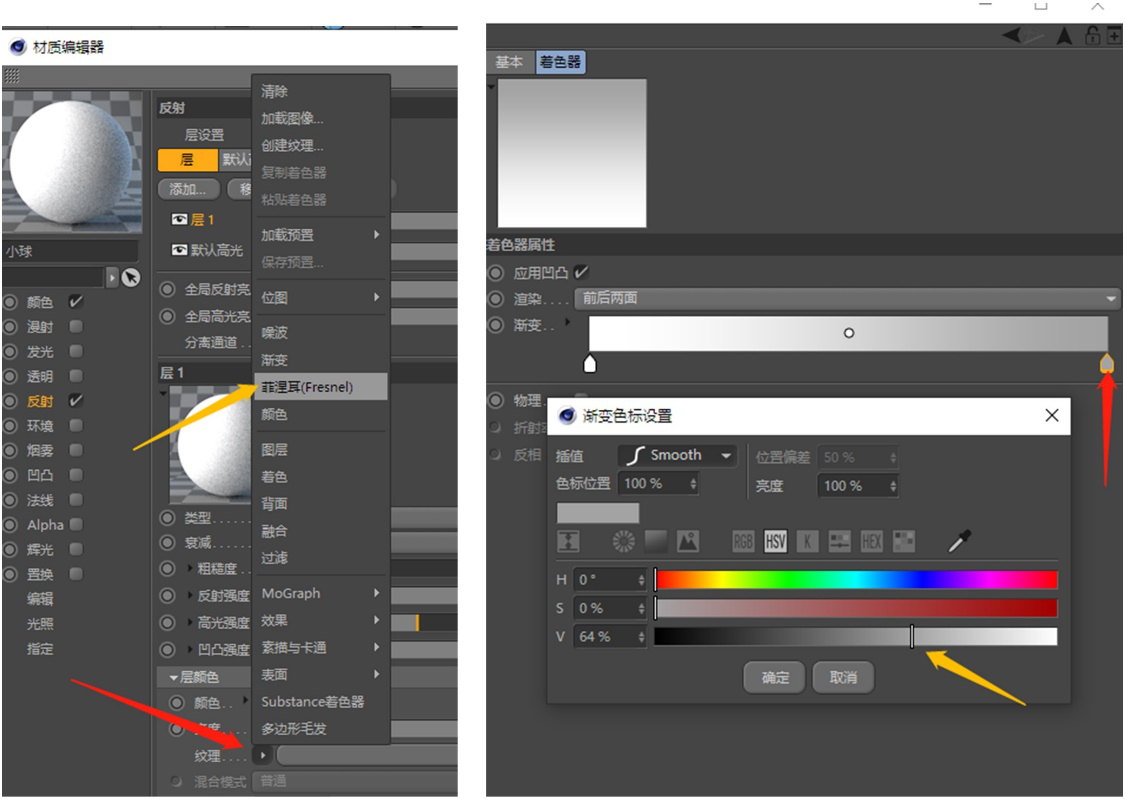
Task: Open the Smooth interpolation dropdown
Action: point(677,456)
